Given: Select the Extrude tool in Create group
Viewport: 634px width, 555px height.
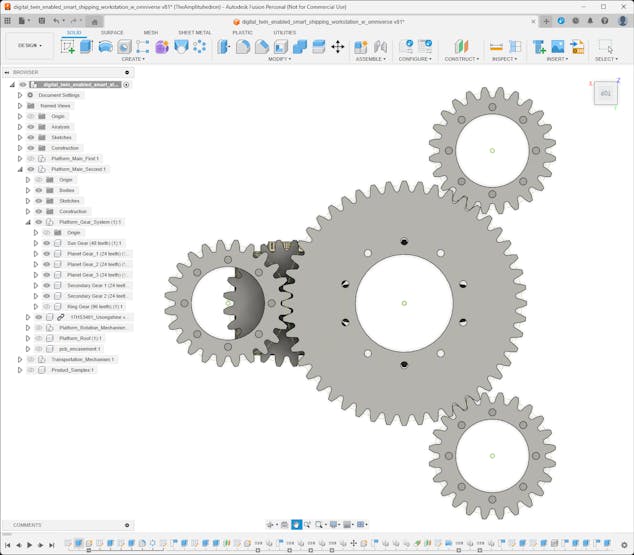Looking at the screenshot, I should click(x=86, y=46).
